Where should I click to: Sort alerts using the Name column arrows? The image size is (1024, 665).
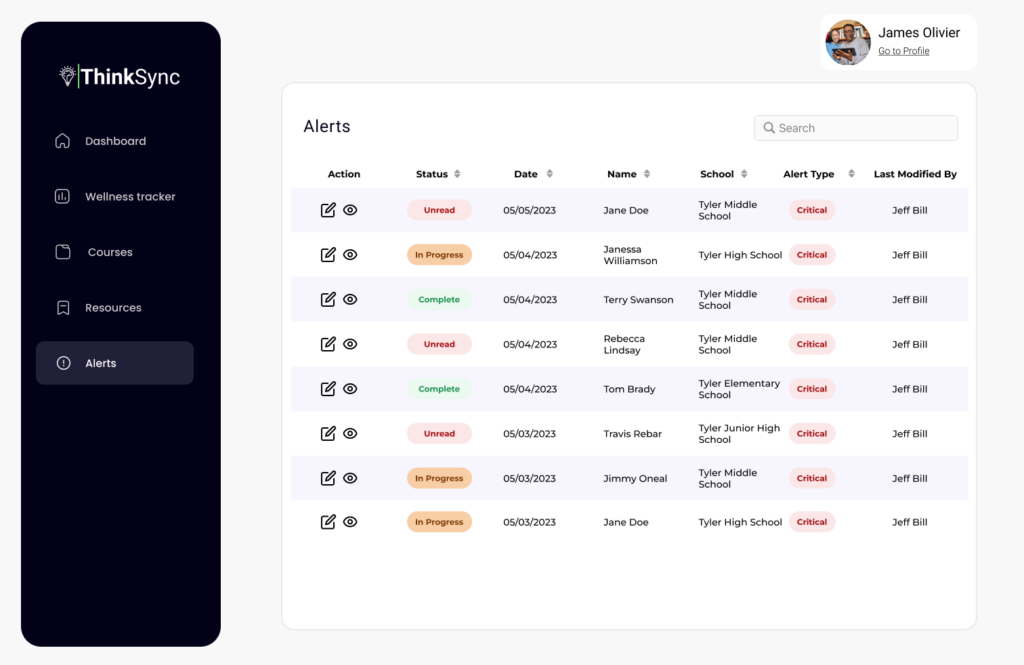647,174
